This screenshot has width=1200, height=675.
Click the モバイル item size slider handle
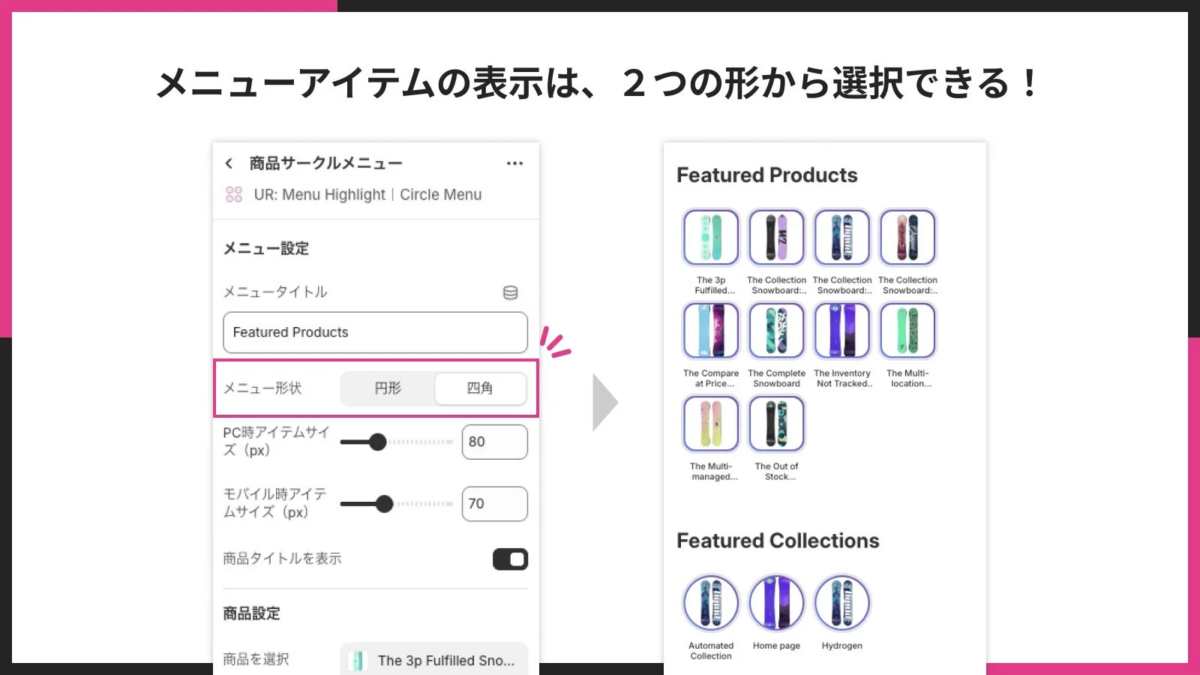tap(385, 504)
